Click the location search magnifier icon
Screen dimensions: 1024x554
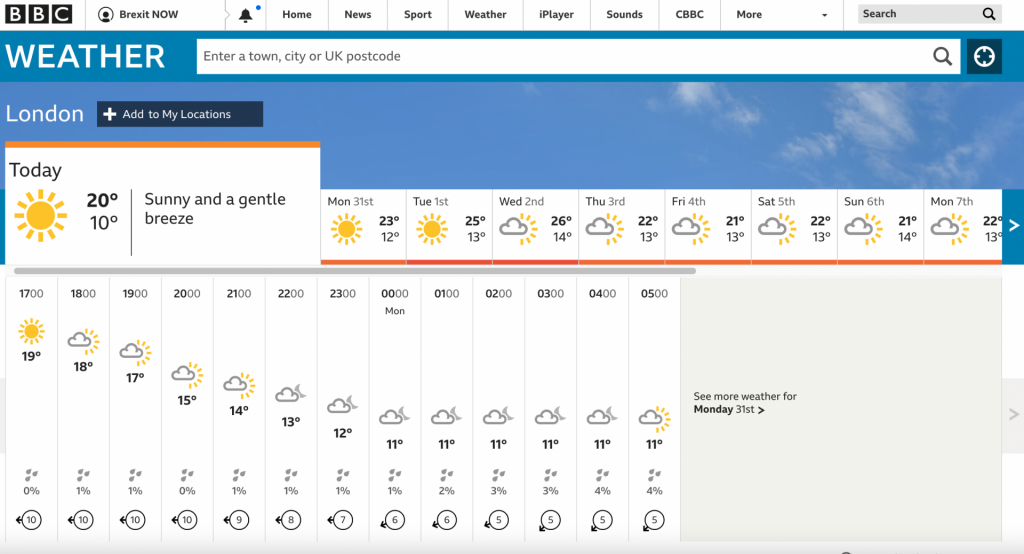click(942, 56)
